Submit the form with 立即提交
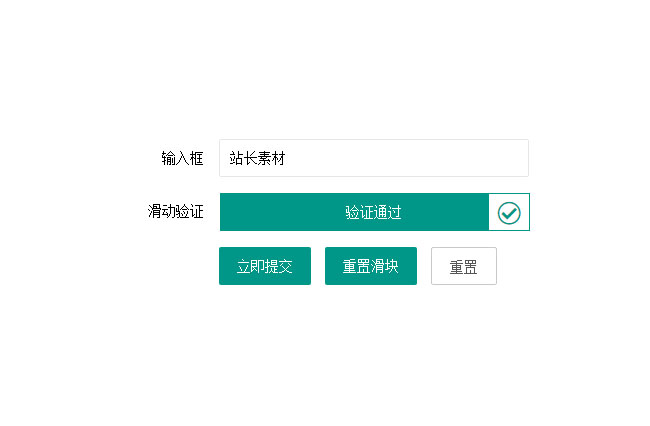The image size is (650, 426). pyautogui.click(x=265, y=266)
